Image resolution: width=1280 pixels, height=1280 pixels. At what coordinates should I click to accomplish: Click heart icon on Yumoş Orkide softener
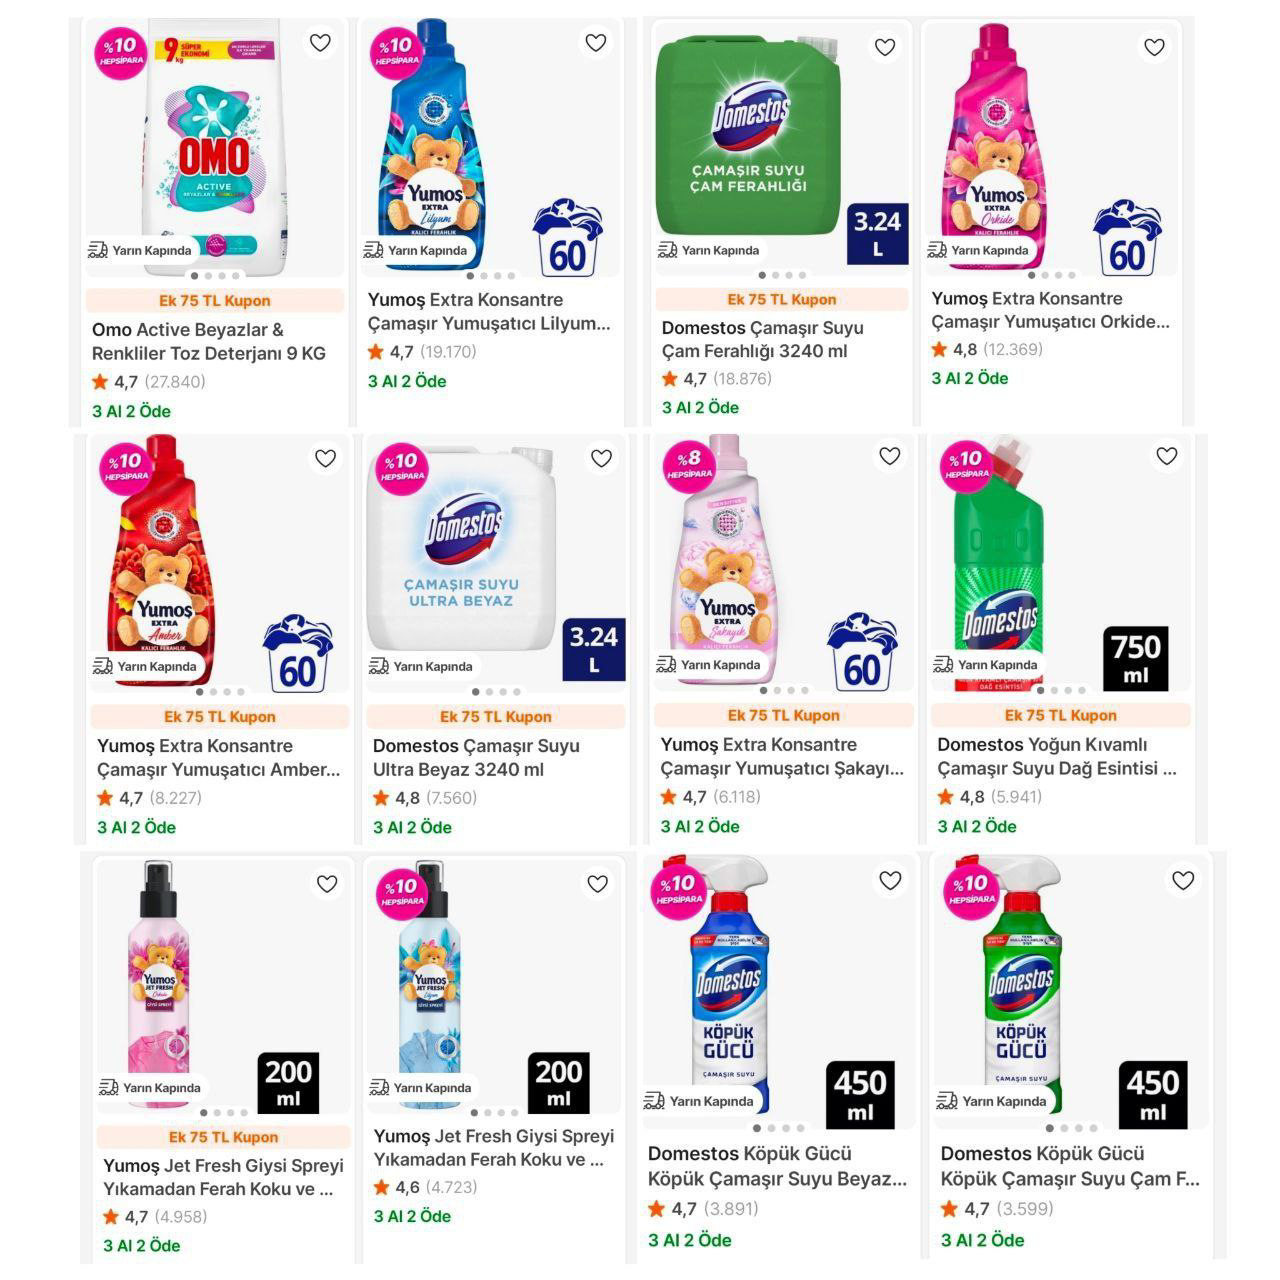point(1154,47)
